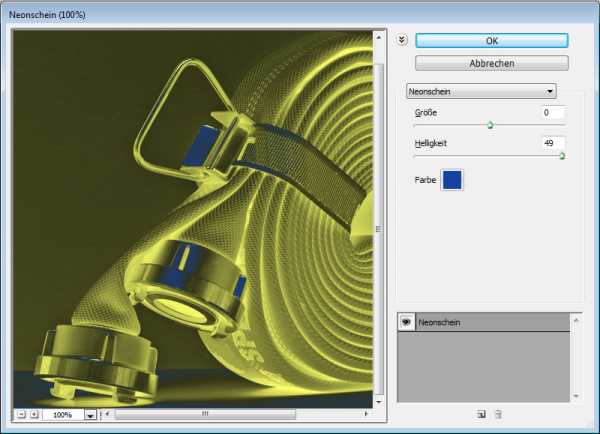Click the Helligkeit value field
The height and width of the screenshot is (434, 600).
tap(553, 144)
